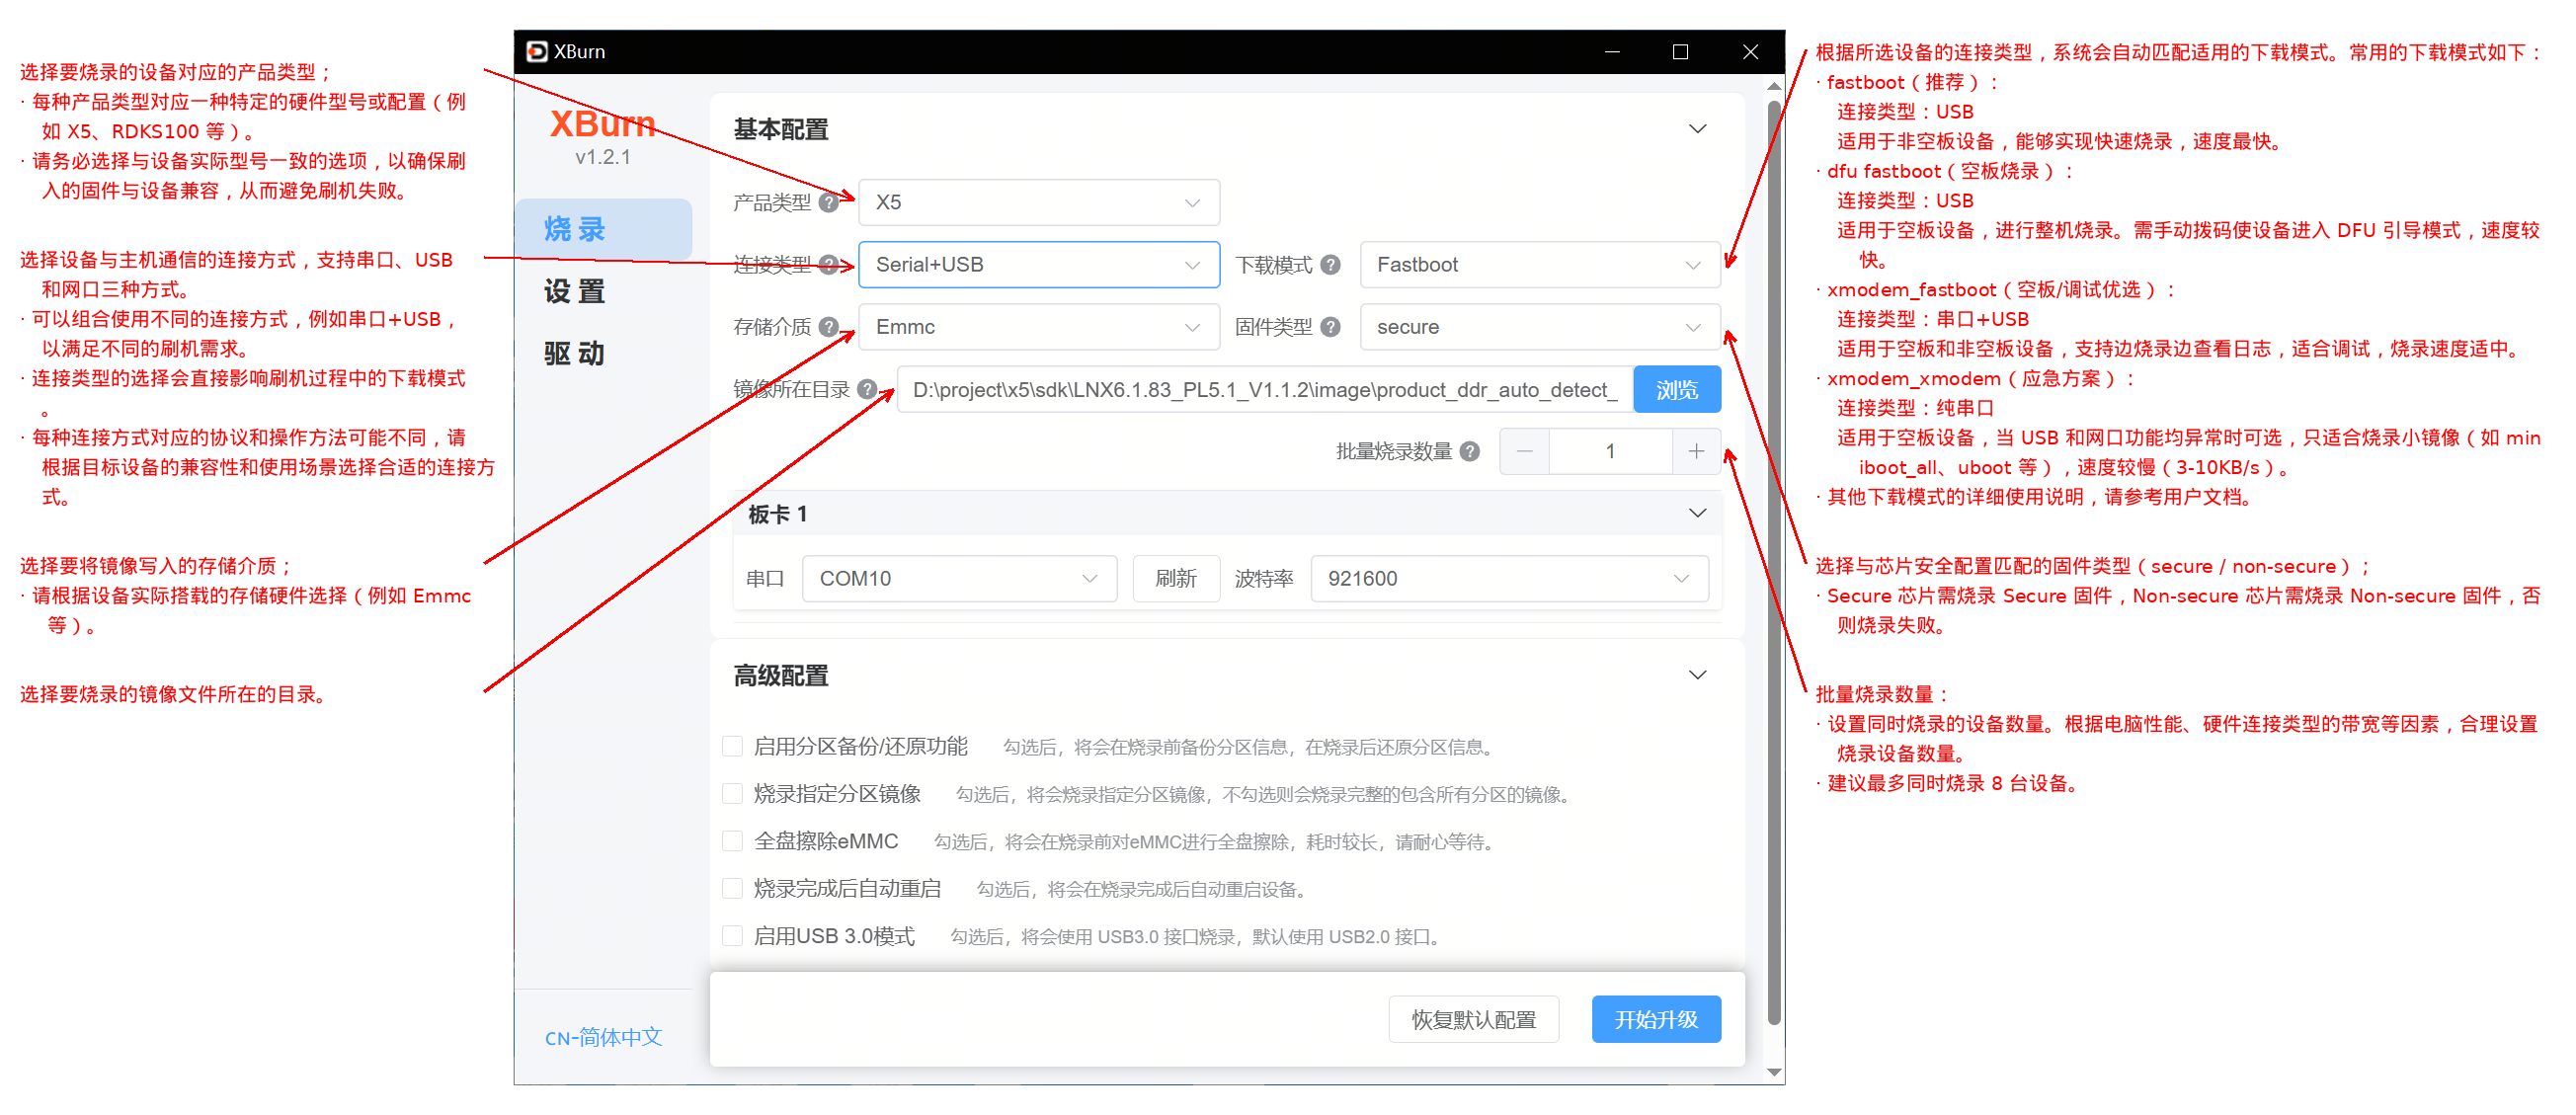Collapse the 高级配置 section
The width and height of the screenshot is (2576, 1115).
pyautogui.click(x=1697, y=675)
